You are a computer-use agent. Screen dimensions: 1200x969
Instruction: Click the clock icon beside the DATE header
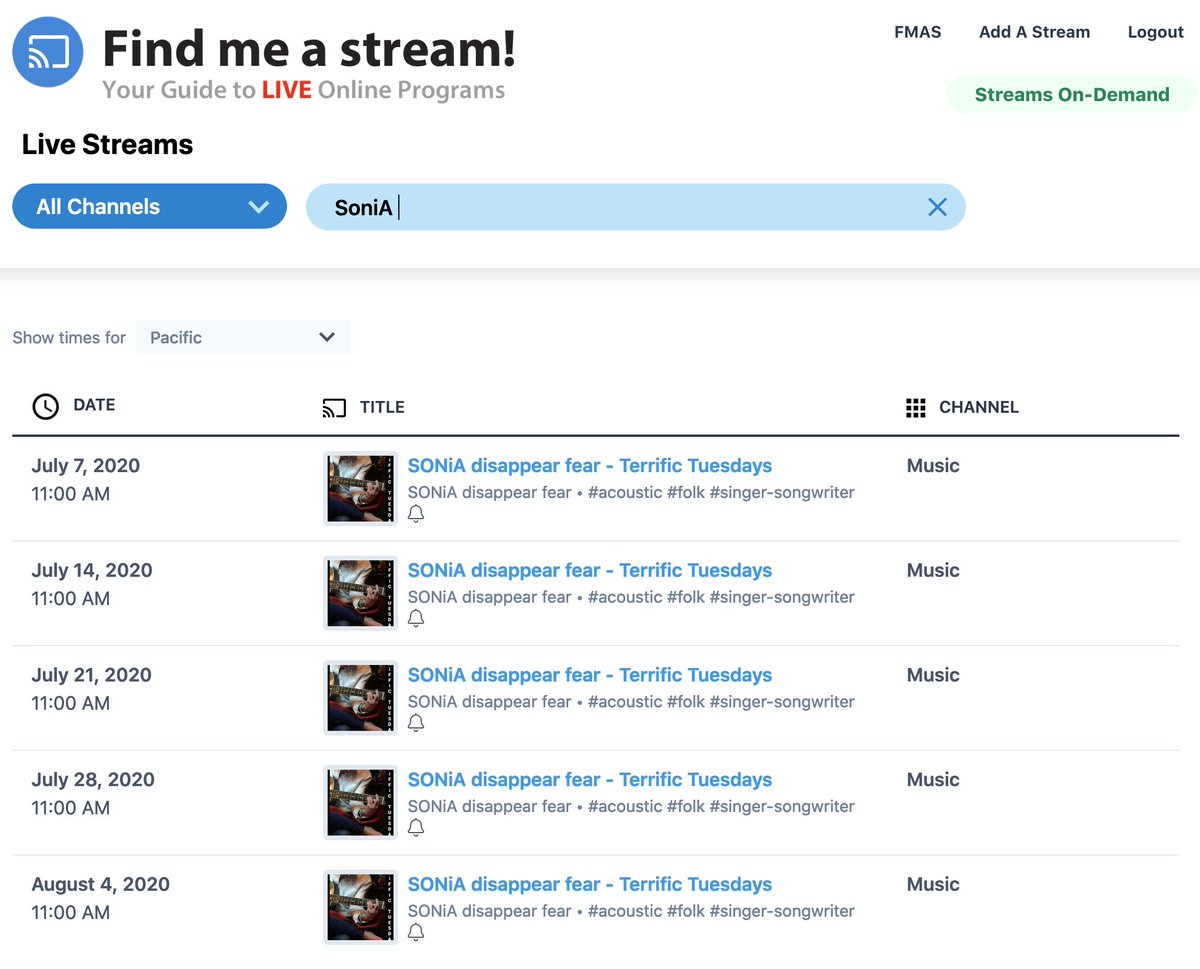45,407
